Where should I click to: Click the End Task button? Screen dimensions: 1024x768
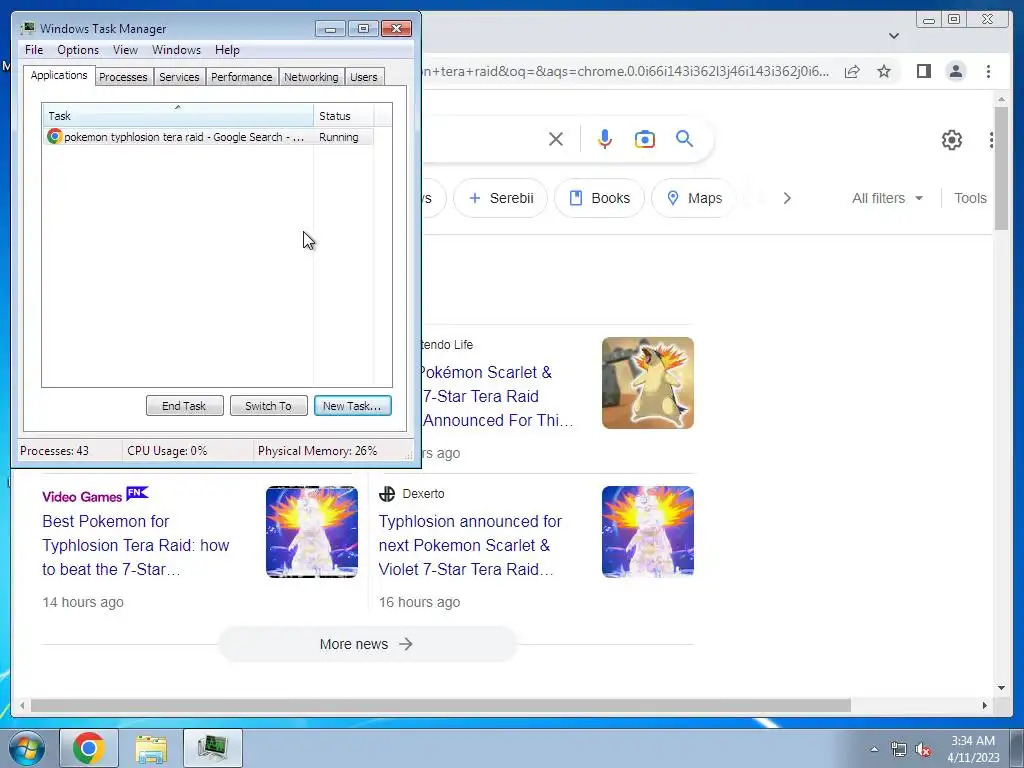[x=184, y=406]
